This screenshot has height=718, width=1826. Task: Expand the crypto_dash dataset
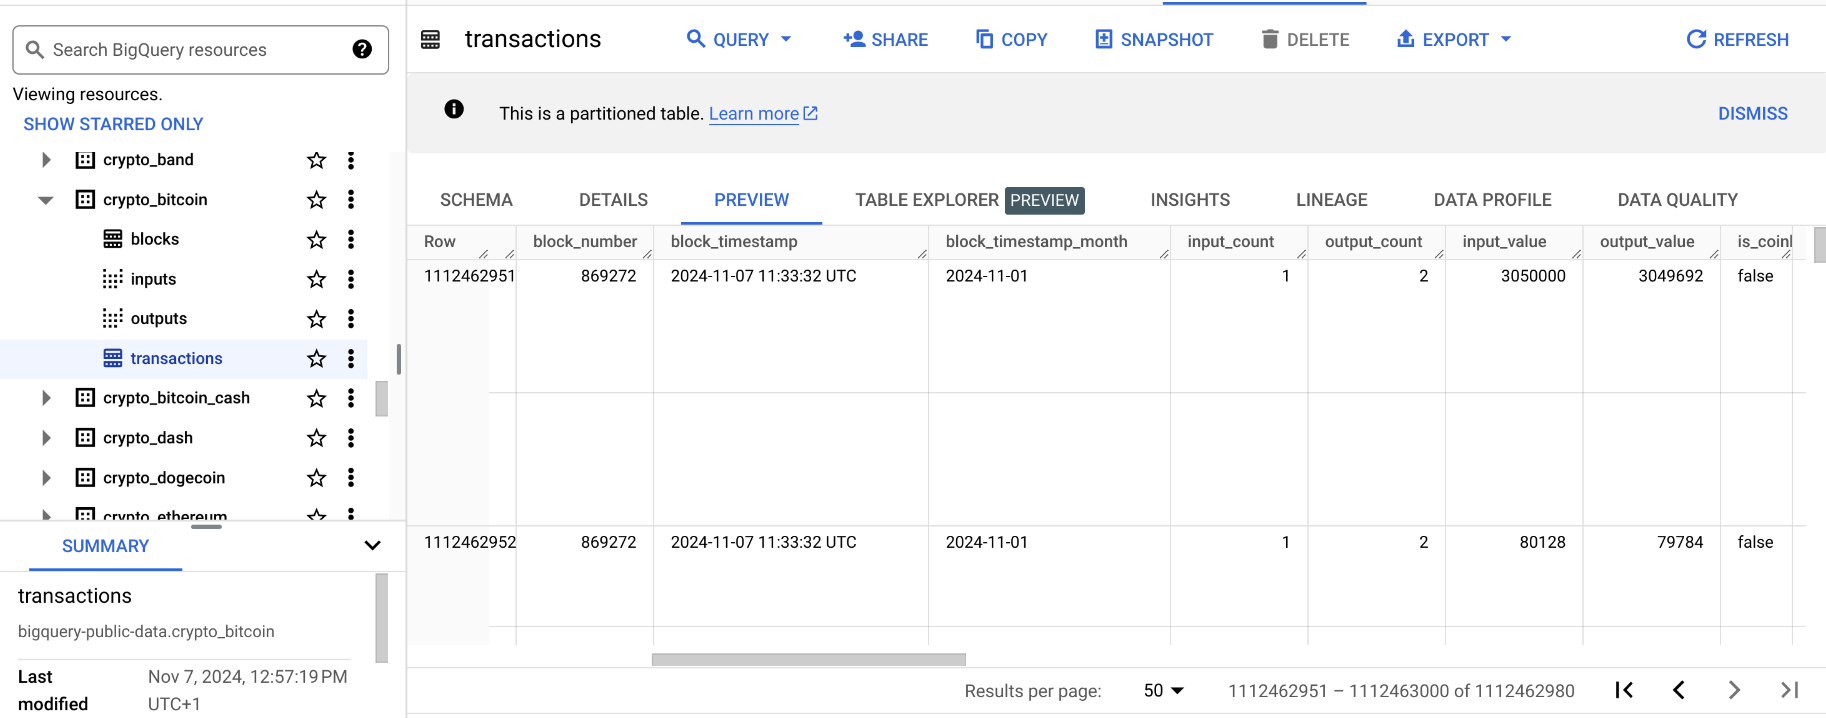[x=46, y=438]
